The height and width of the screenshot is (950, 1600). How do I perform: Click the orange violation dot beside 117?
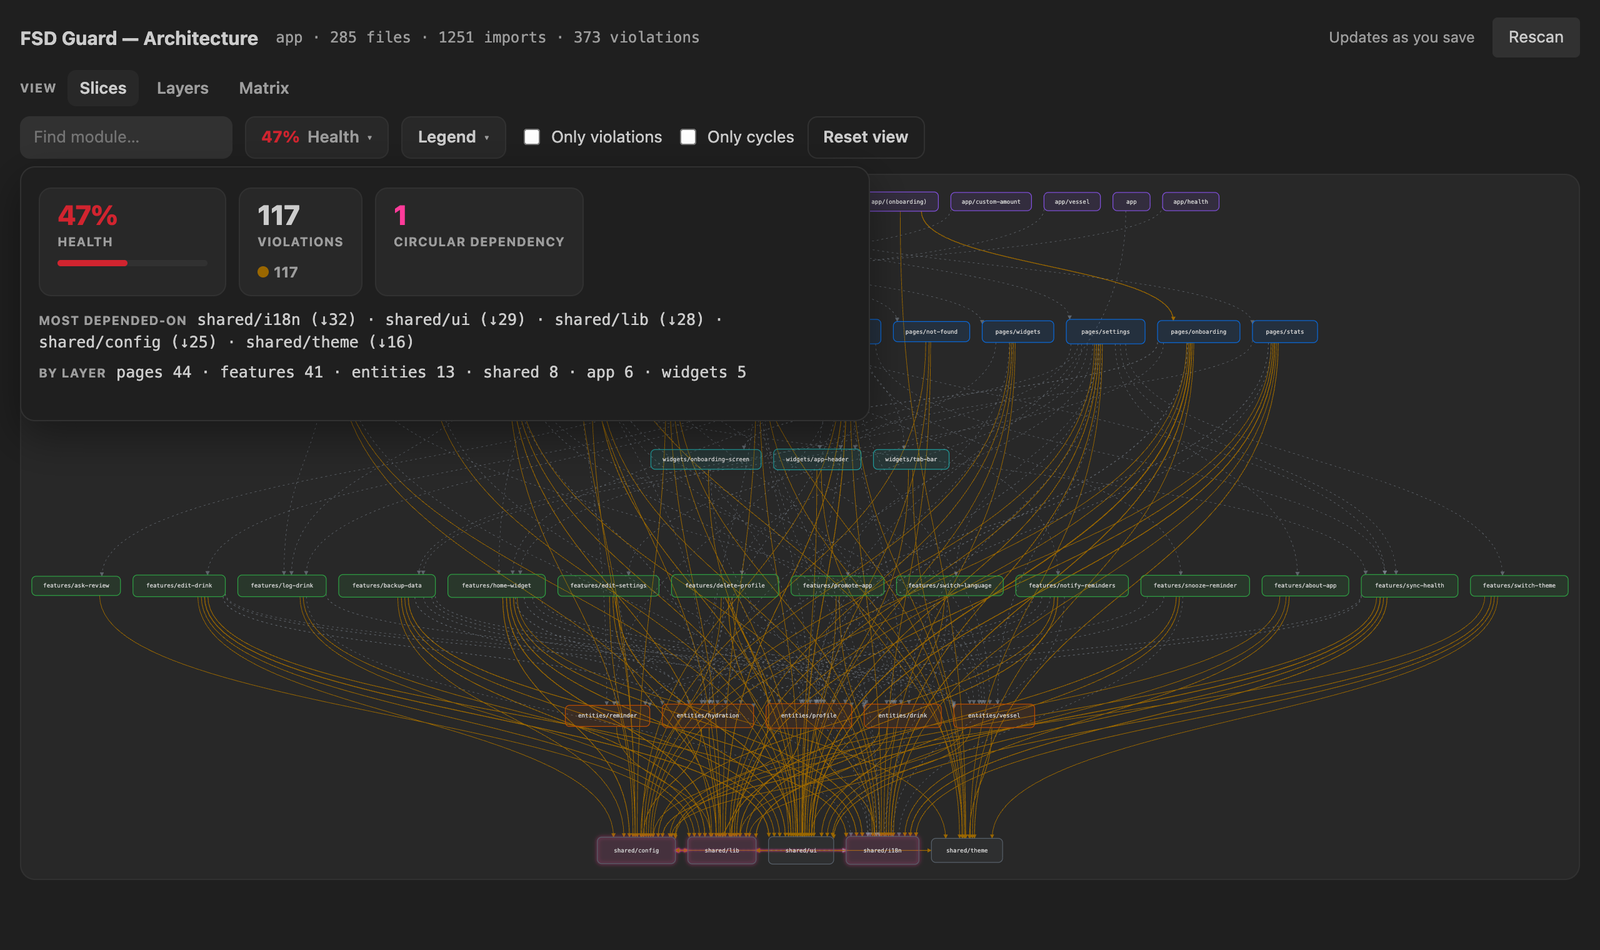click(263, 272)
